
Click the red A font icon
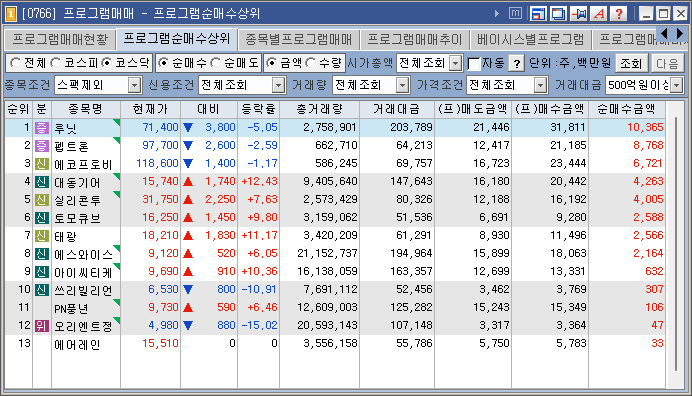click(599, 14)
